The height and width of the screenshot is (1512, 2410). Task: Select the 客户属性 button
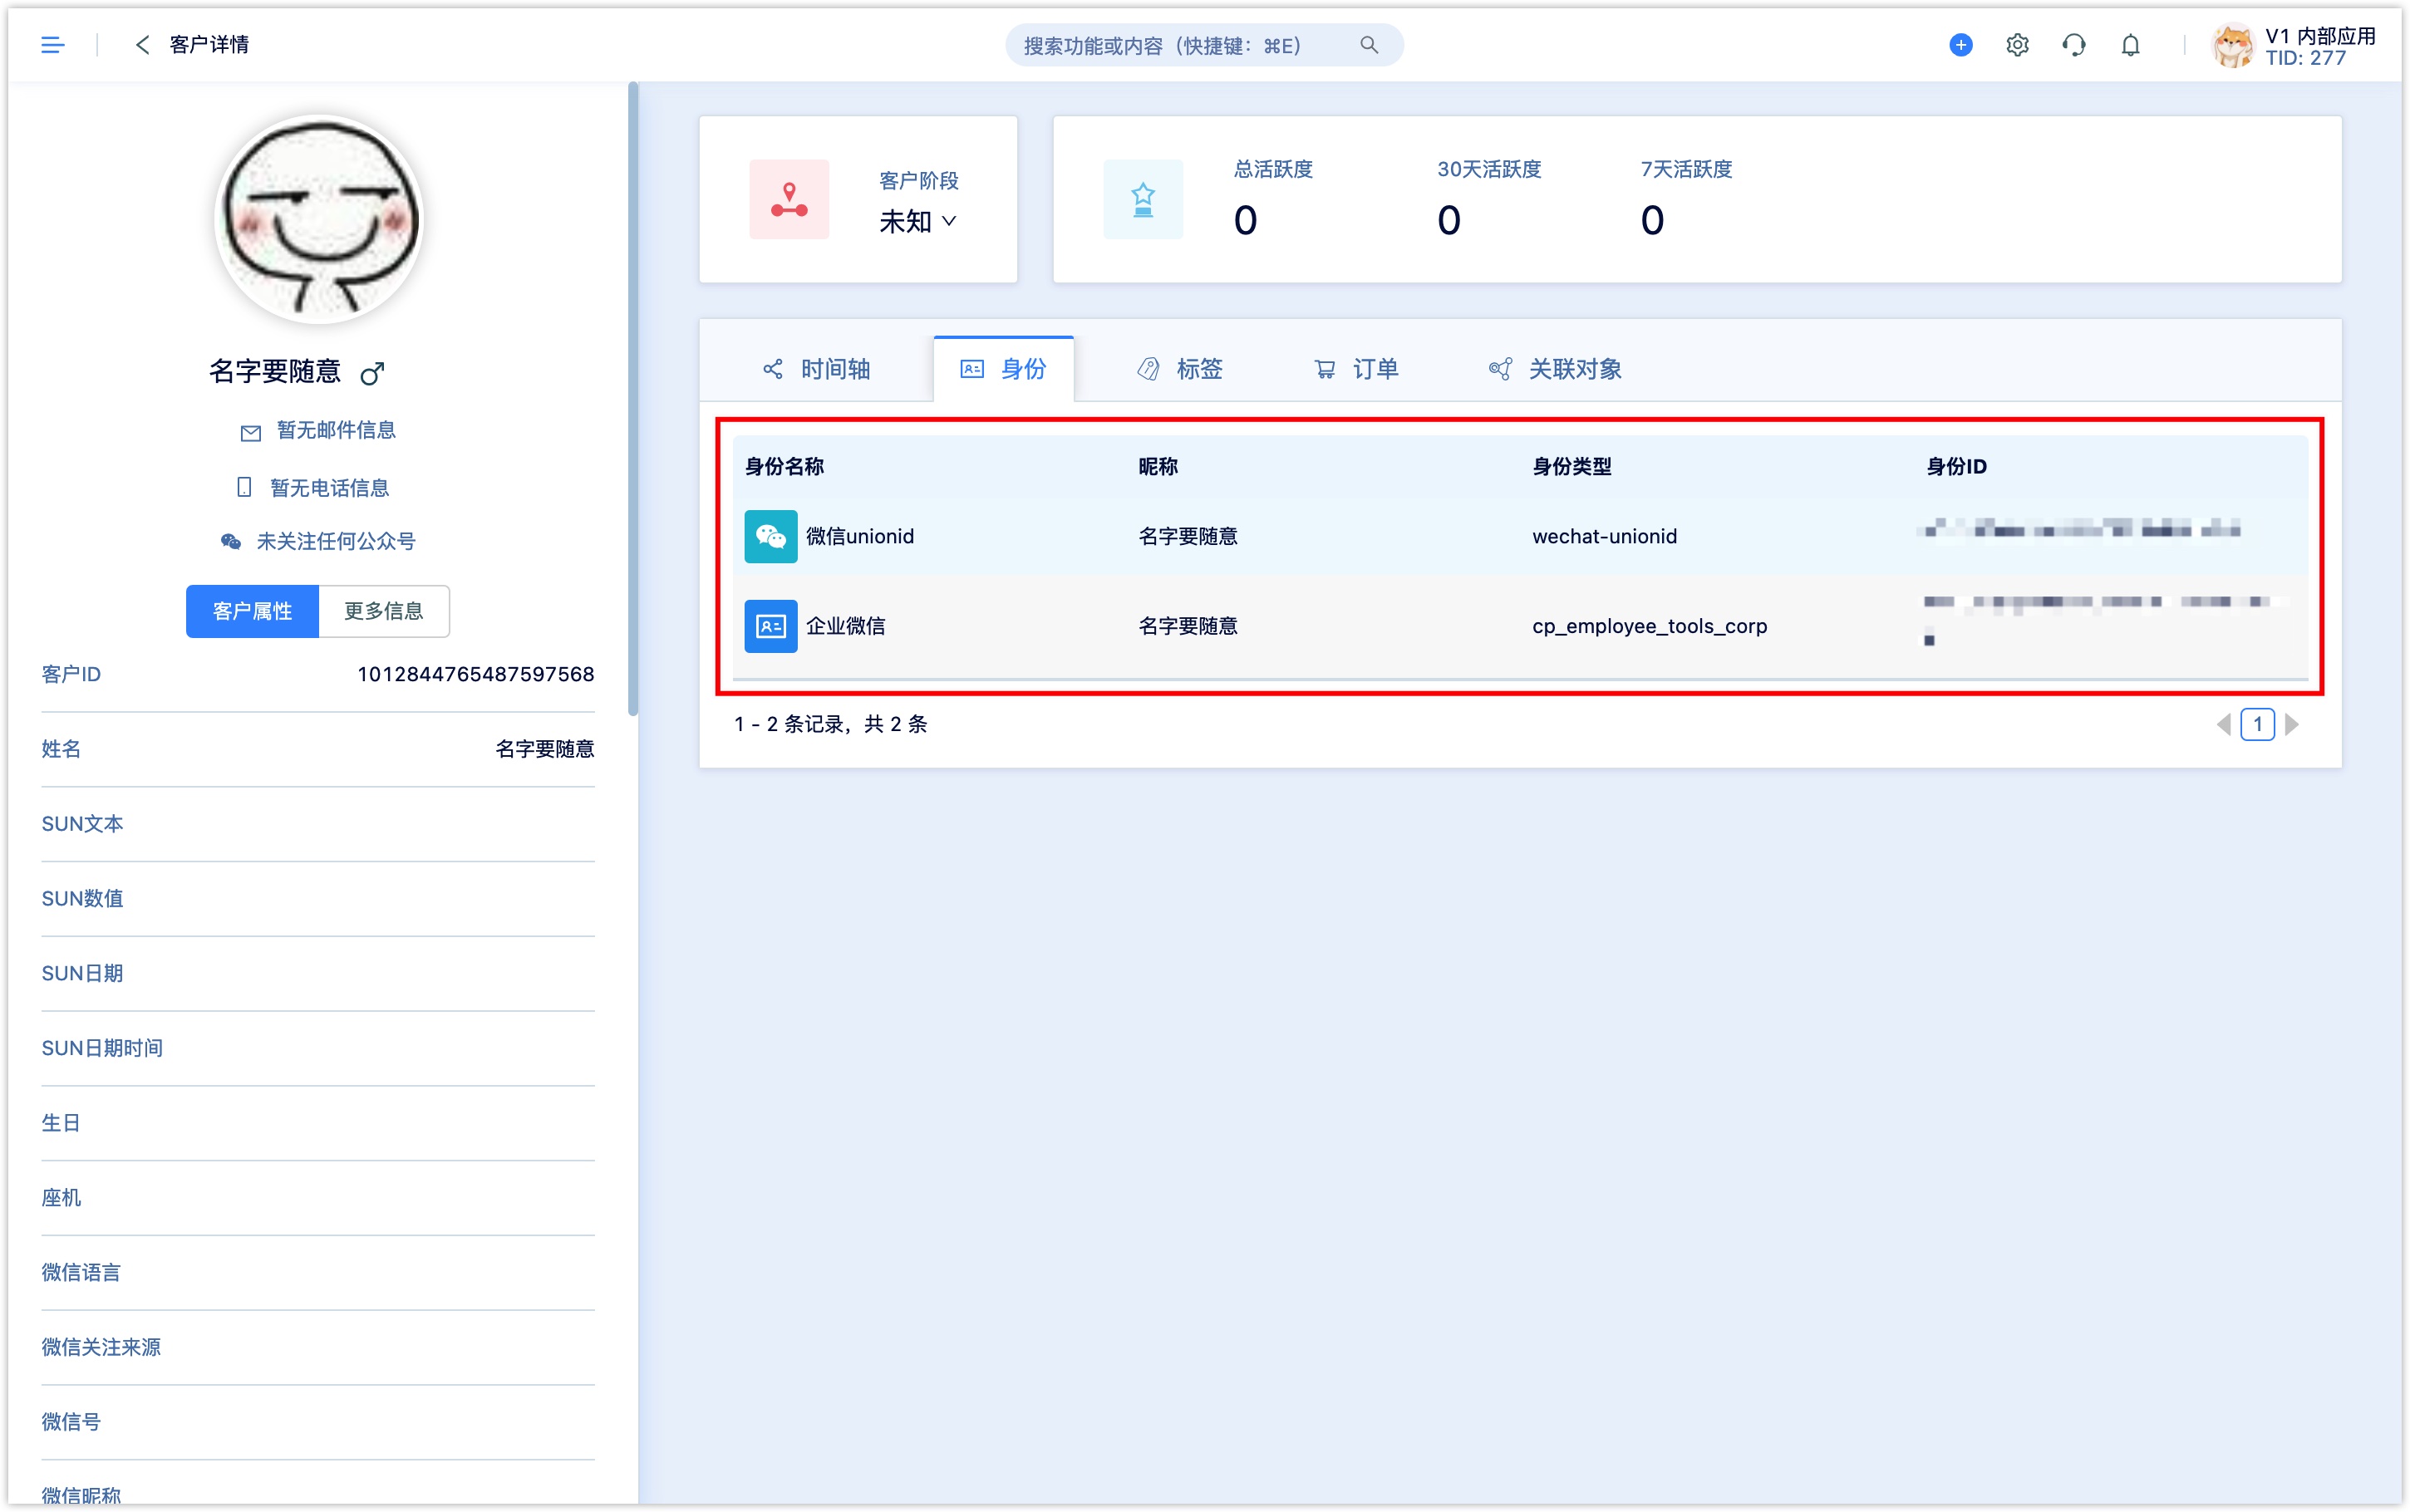tap(252, 611)
